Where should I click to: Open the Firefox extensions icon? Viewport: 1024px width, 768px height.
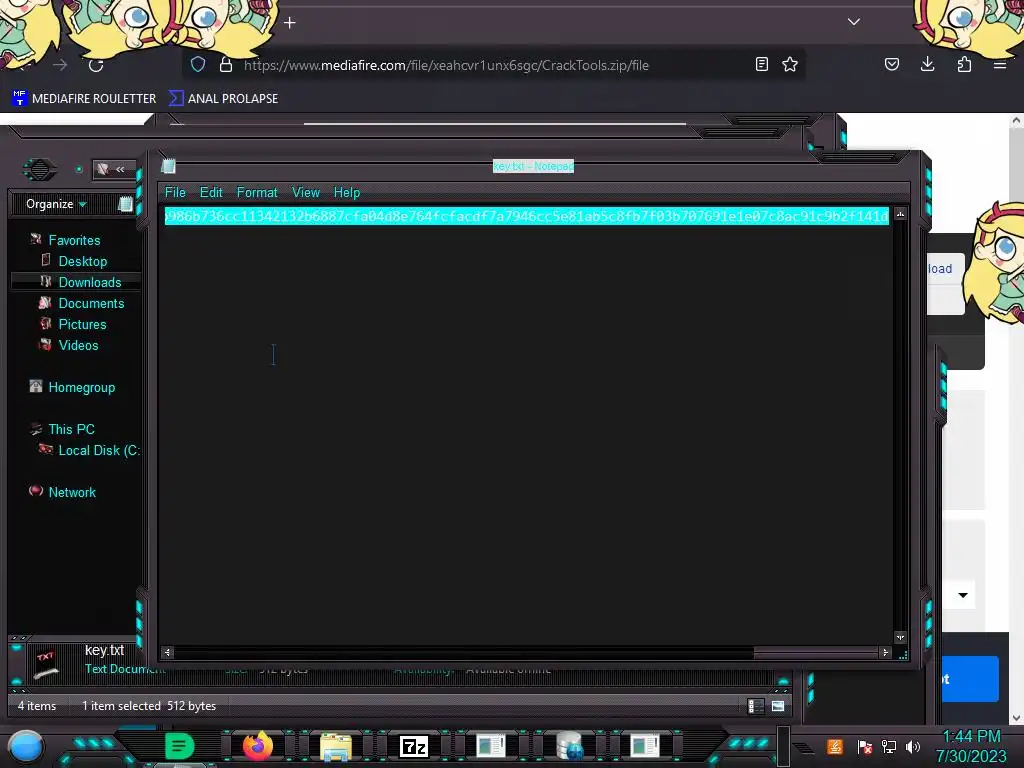(964, 64)
